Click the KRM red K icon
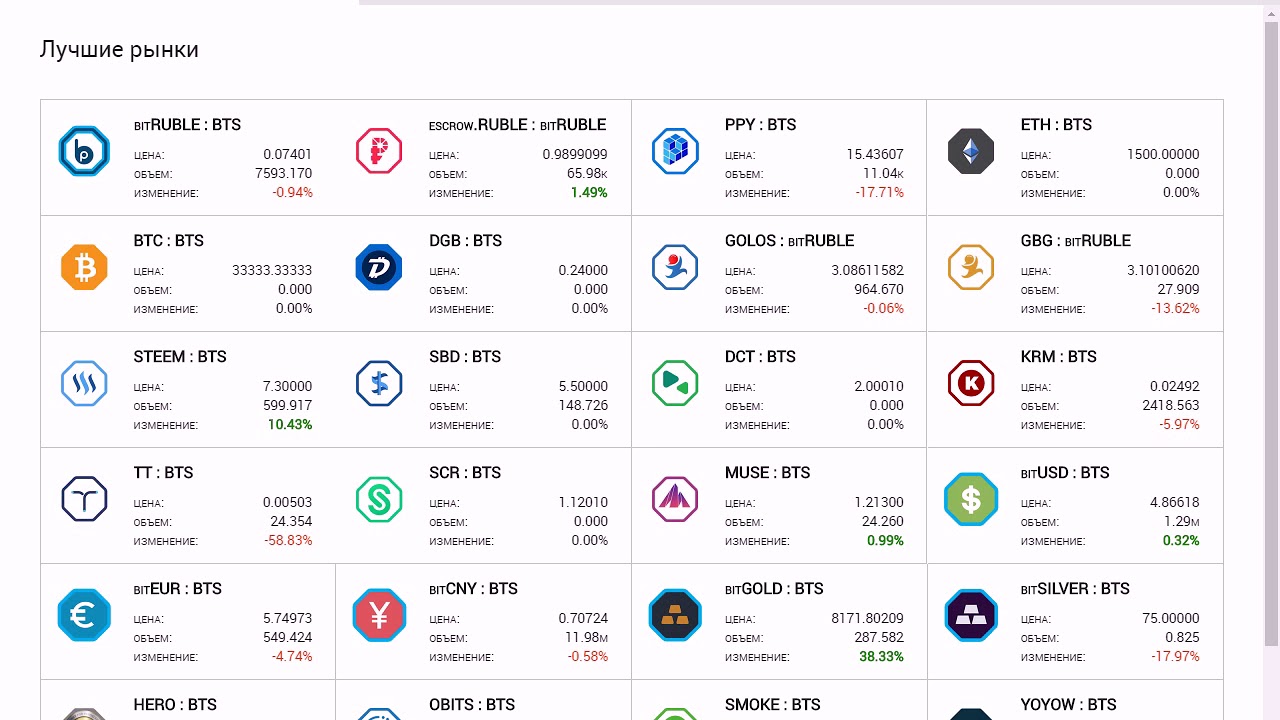Screen dimensions: 1280x720 [x=971, y=383]
